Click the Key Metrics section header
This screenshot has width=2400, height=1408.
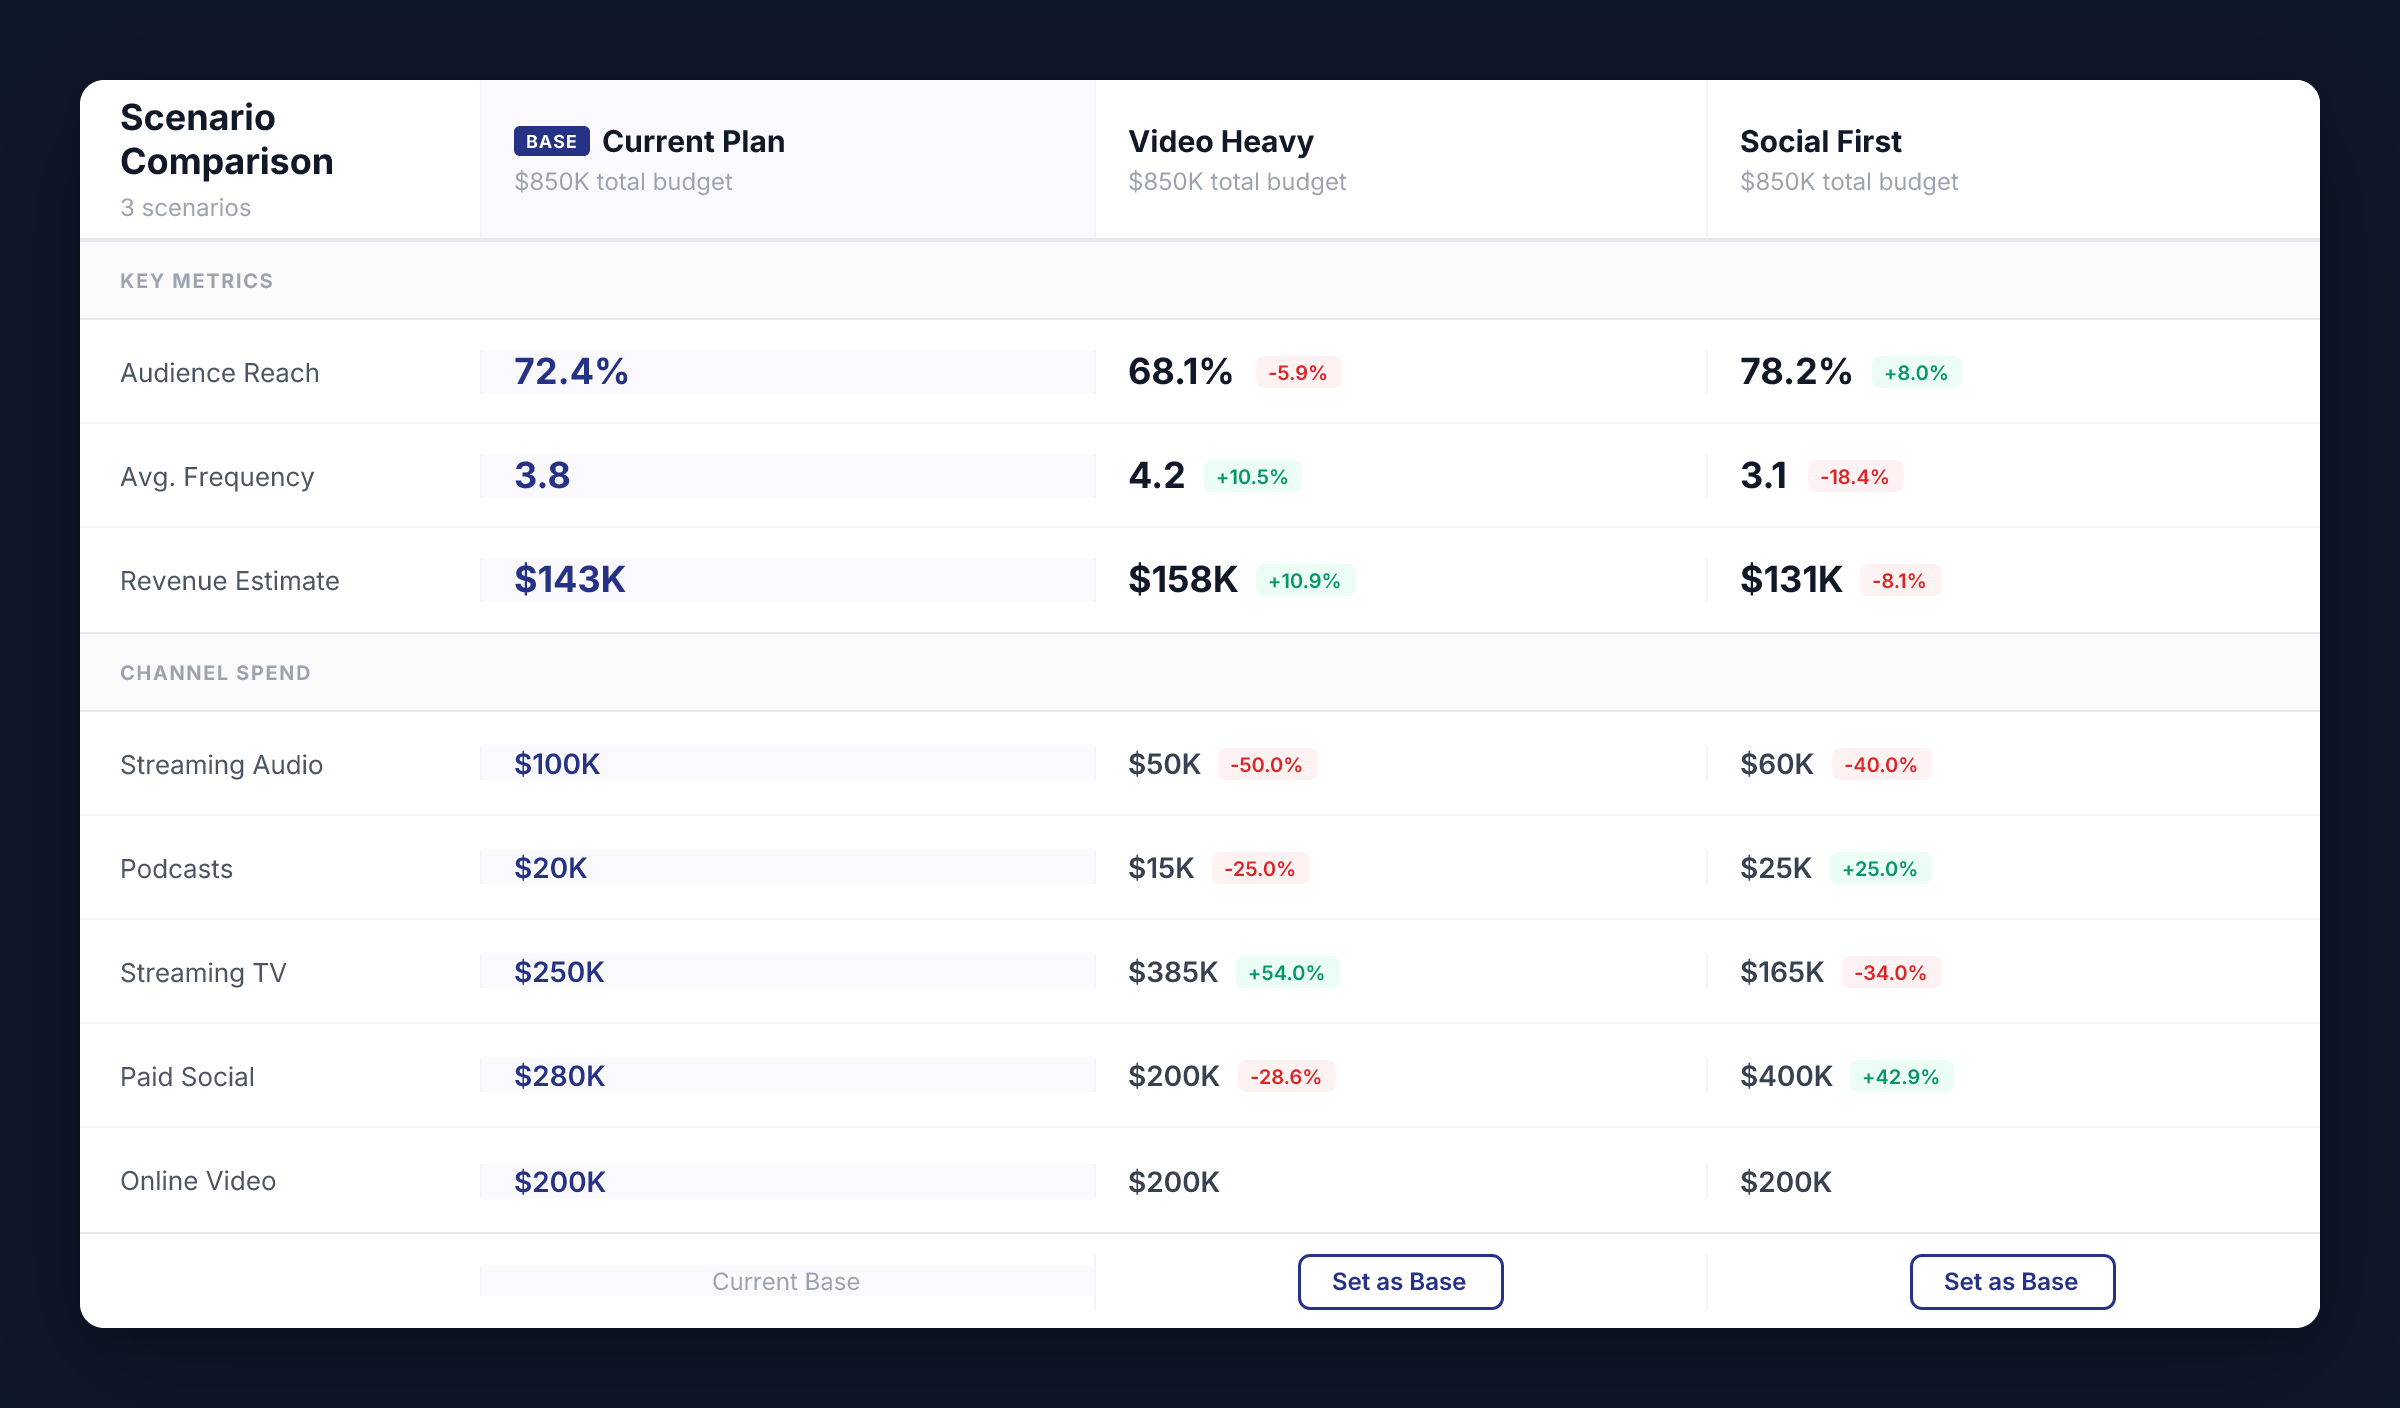pyautogui.click(x=196, y=281)
